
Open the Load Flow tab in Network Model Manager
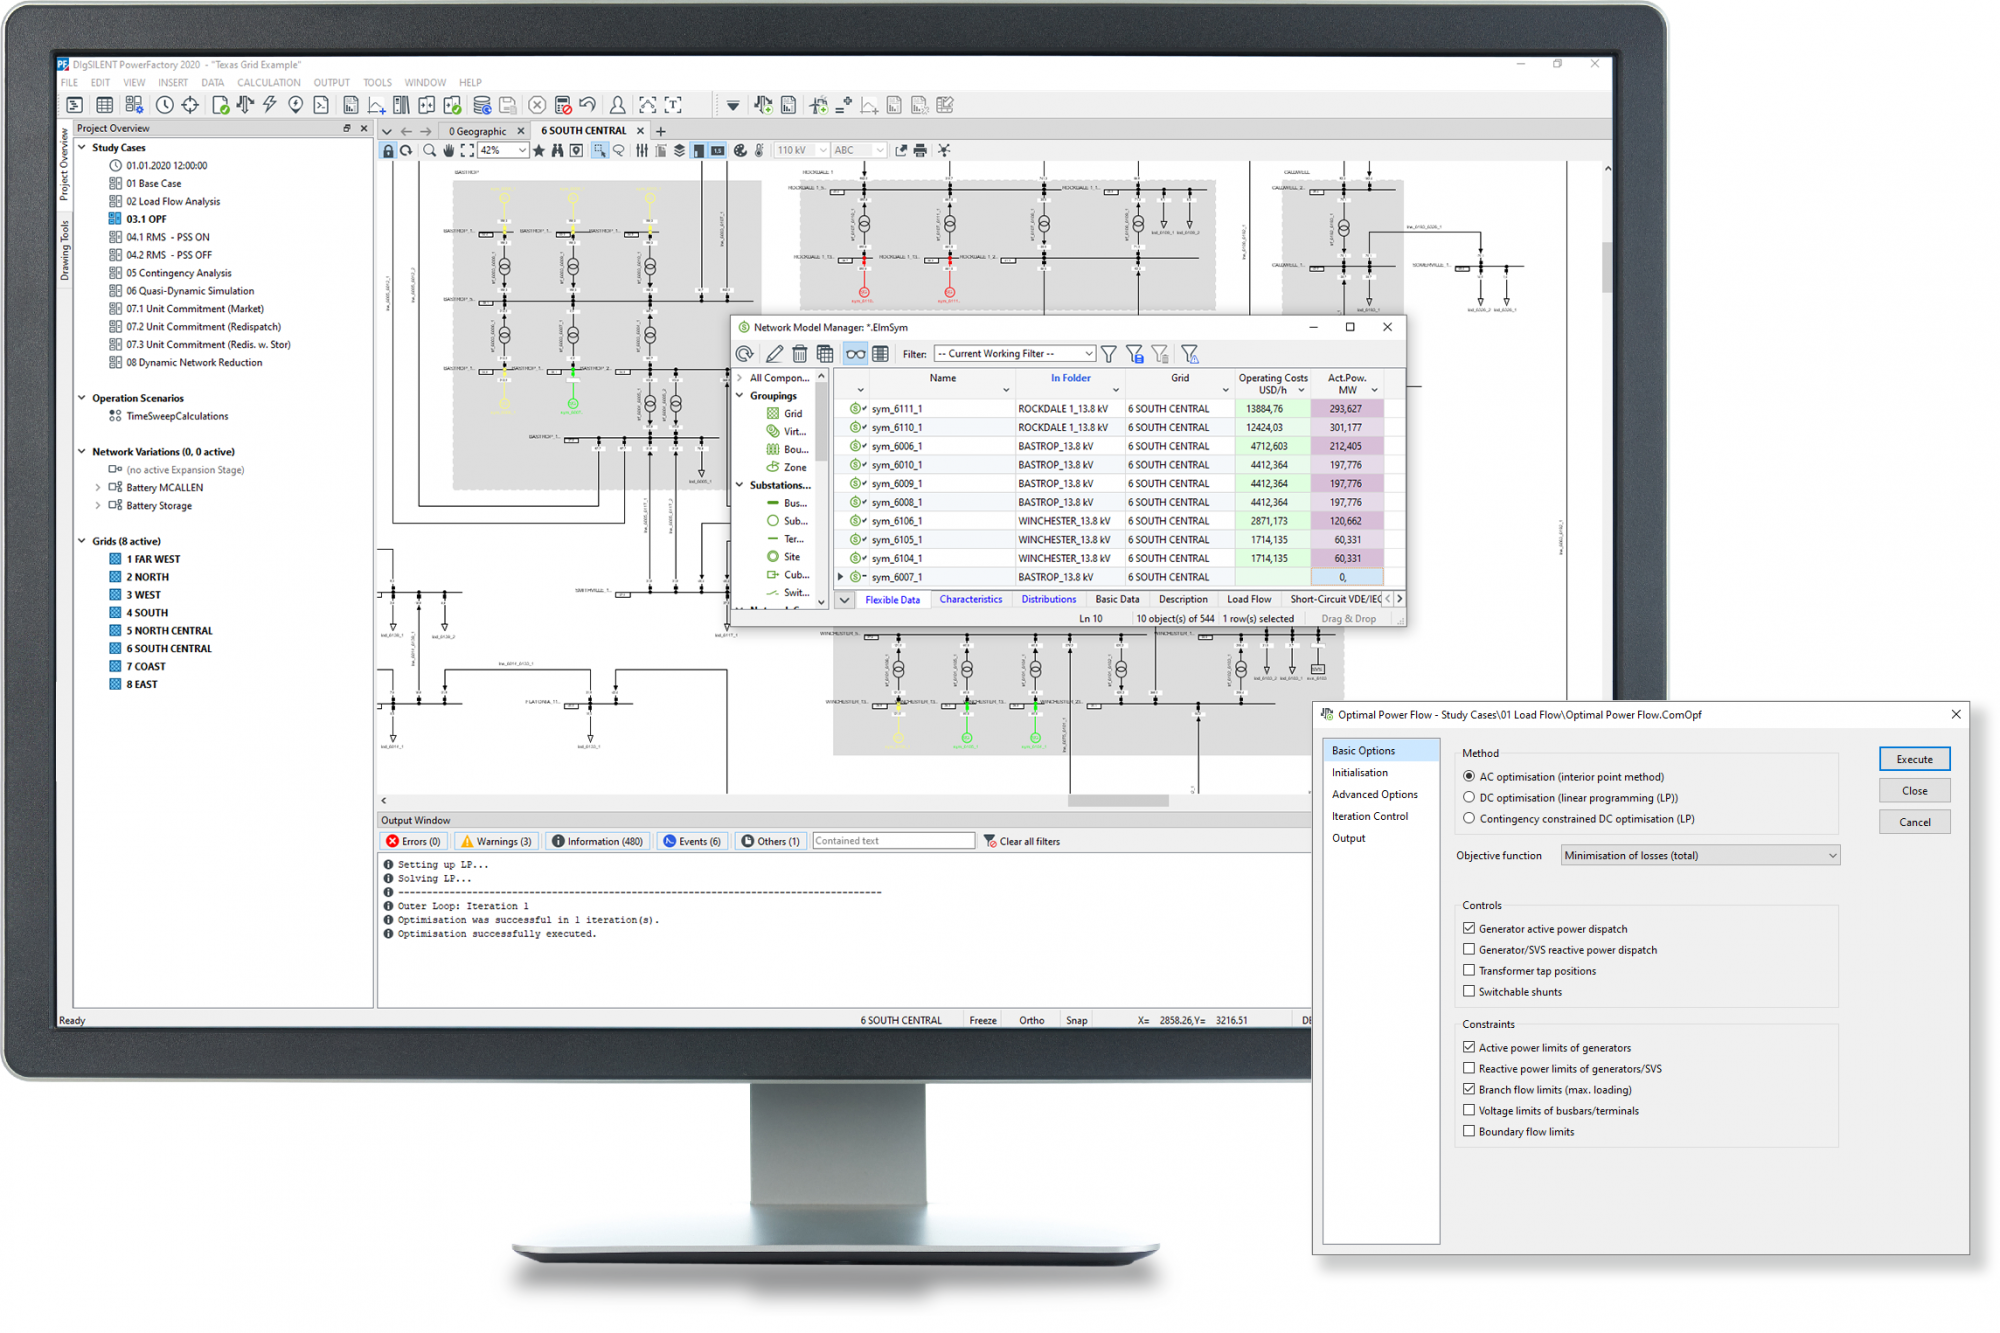click(x=1249, y=600)
